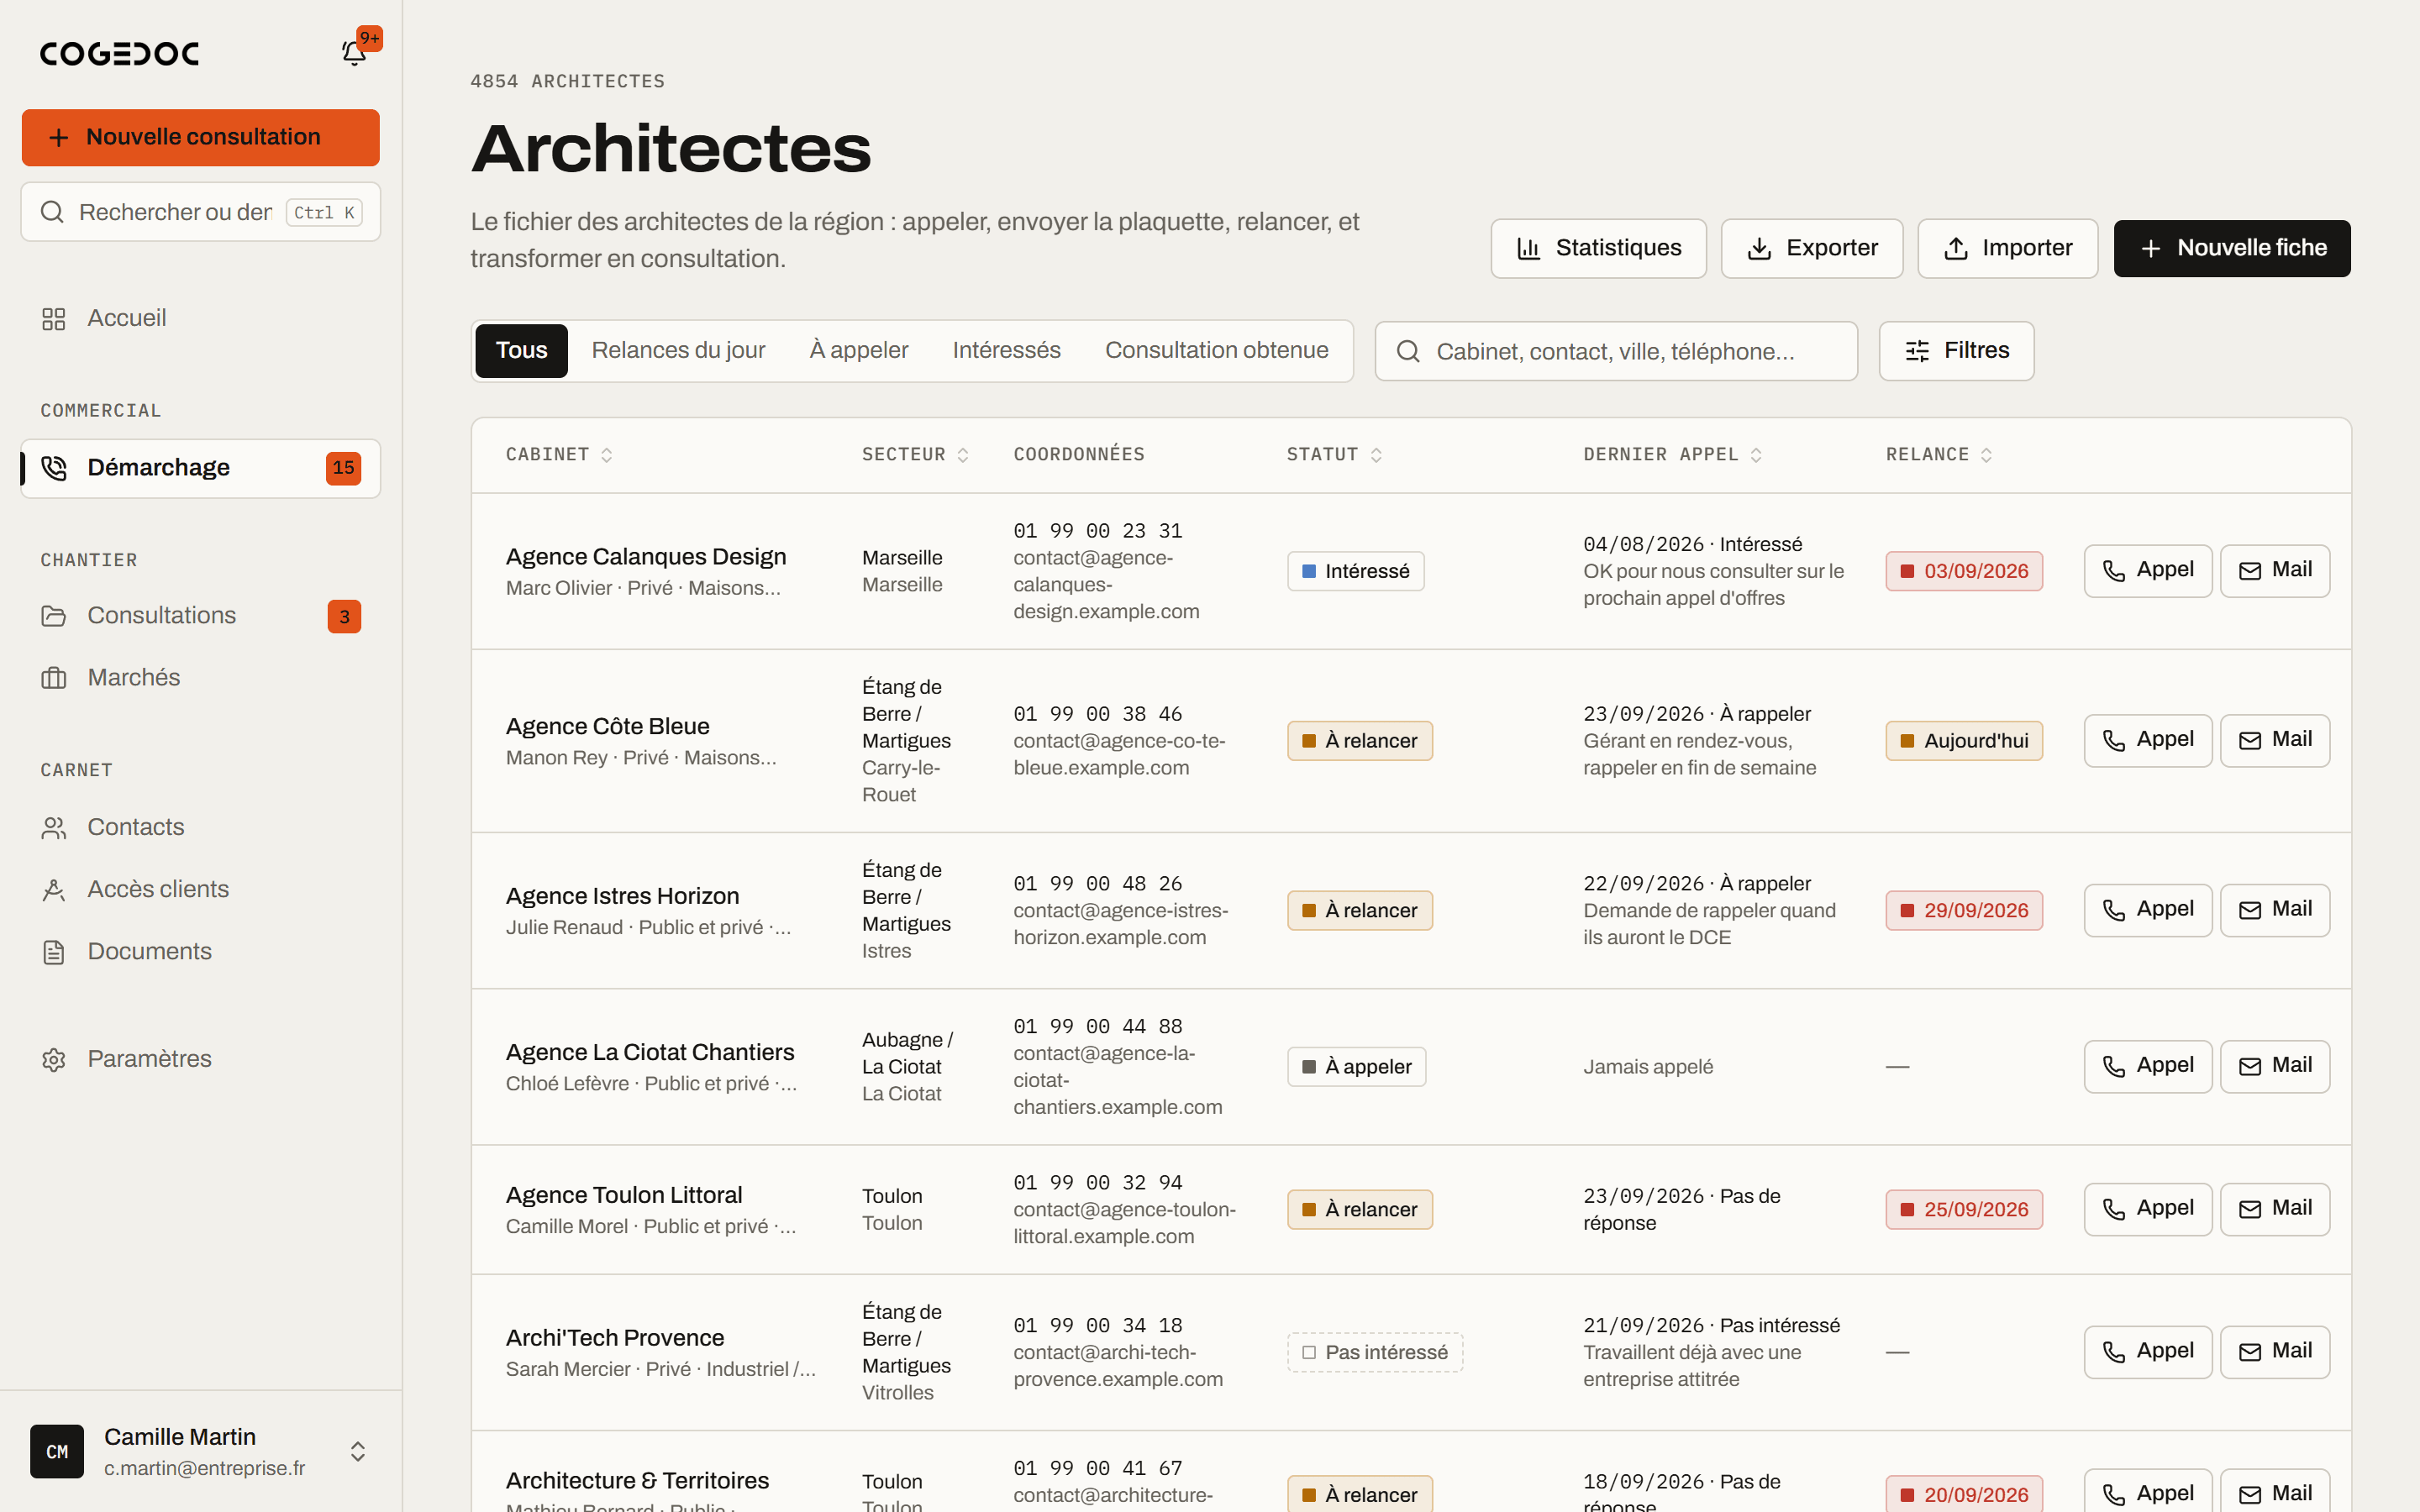Click the Démarchage phone icon
This screenshot has height=1512, width=2420.
click(54, 468)
